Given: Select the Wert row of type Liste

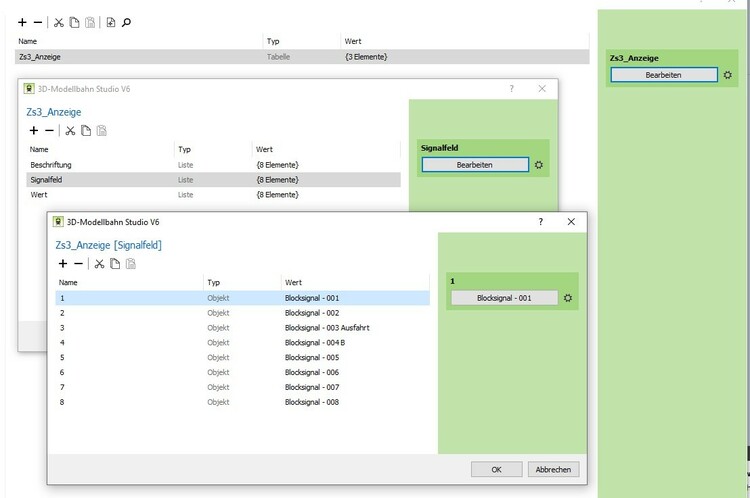Looking at the screenshot, I should point(213,195).
